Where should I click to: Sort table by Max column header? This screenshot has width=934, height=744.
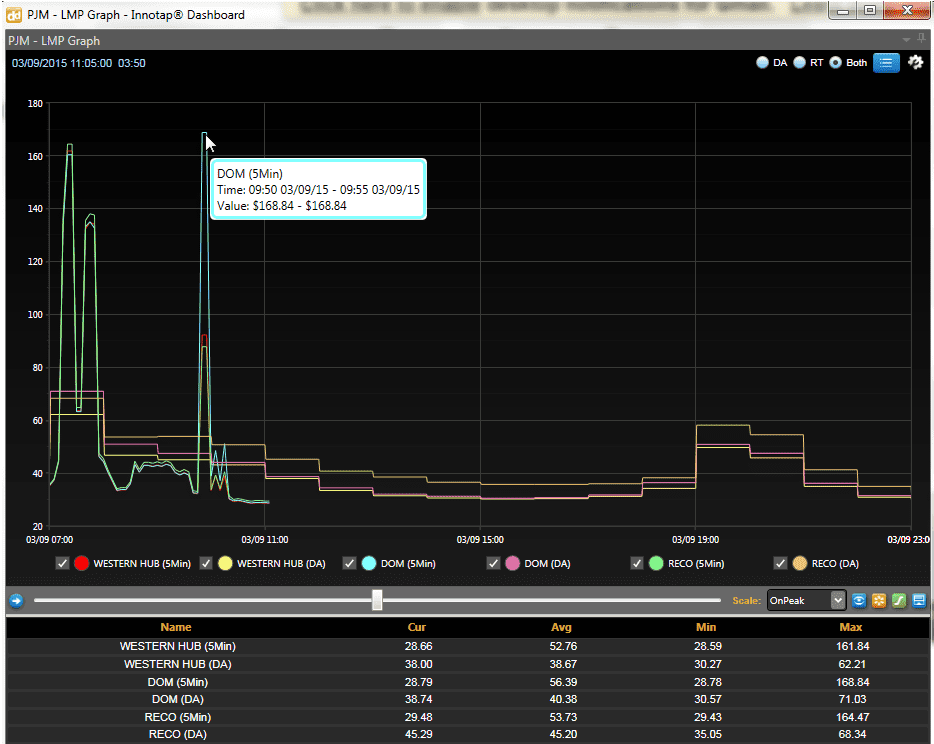click(x=851, y=627)
